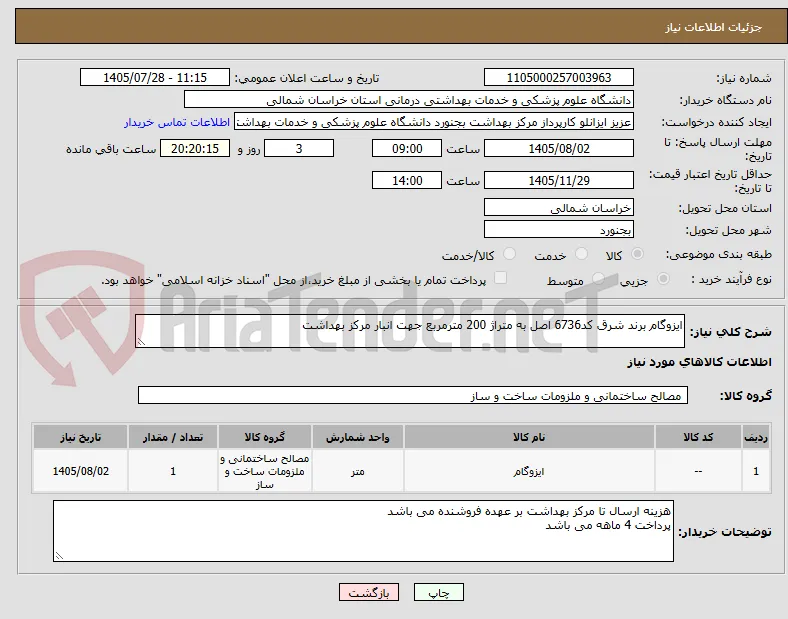Click the buyer notes text area
788x619 pixels.
(x=363, y=531)
